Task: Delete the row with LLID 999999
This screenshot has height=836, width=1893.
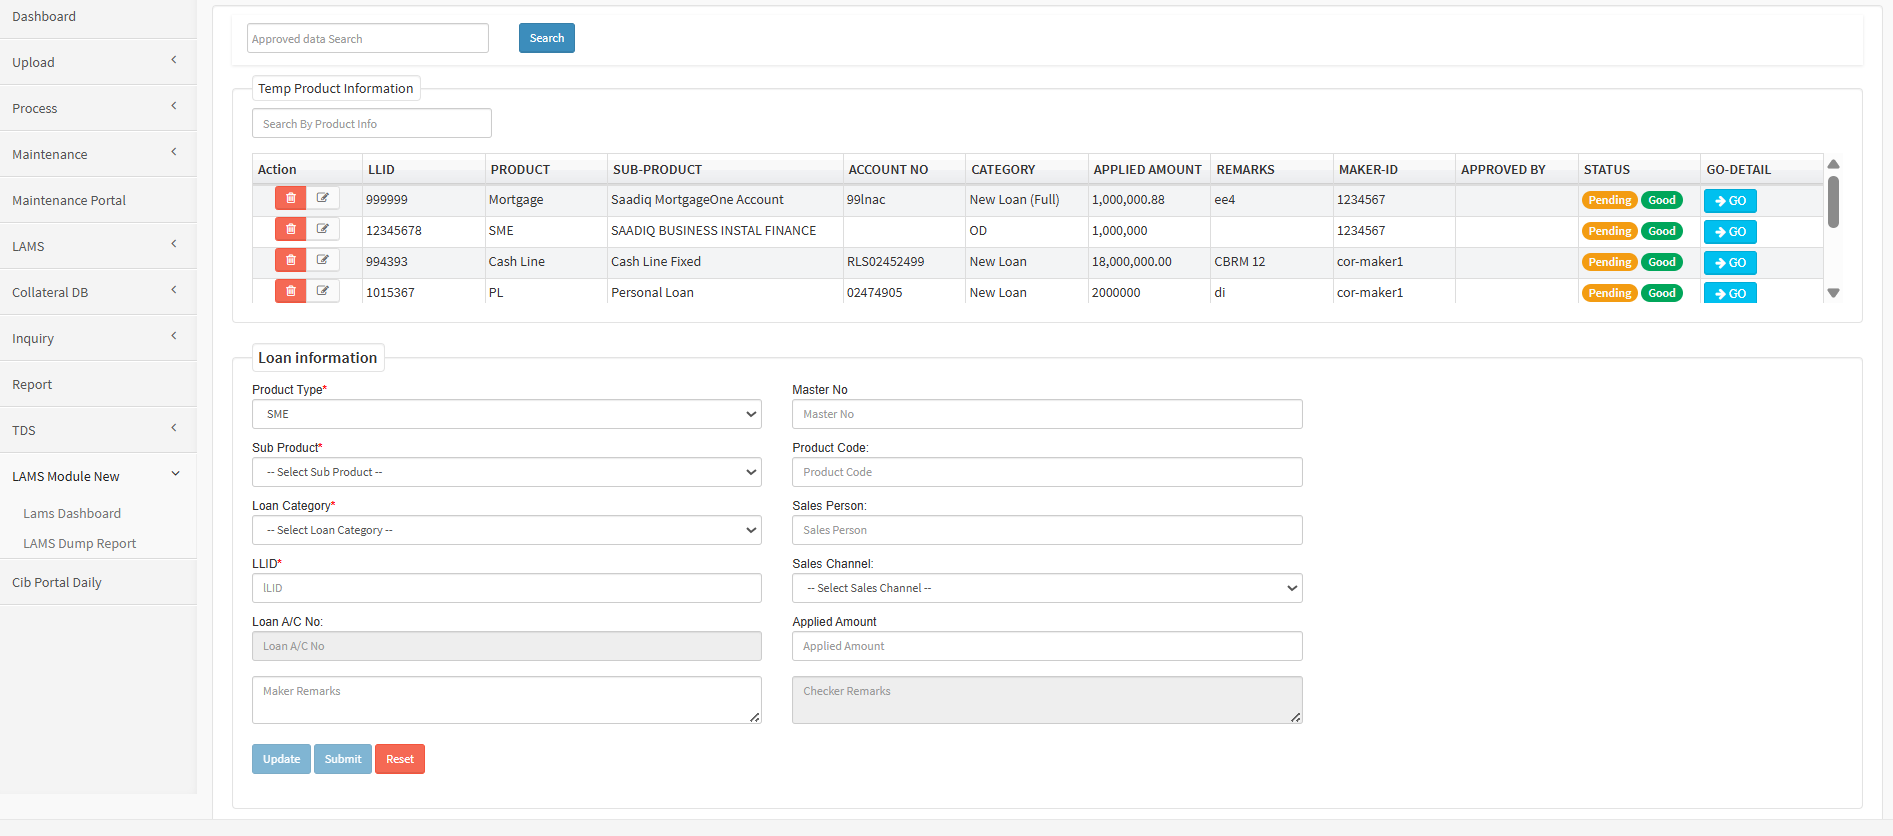Action: coord(290,199)
